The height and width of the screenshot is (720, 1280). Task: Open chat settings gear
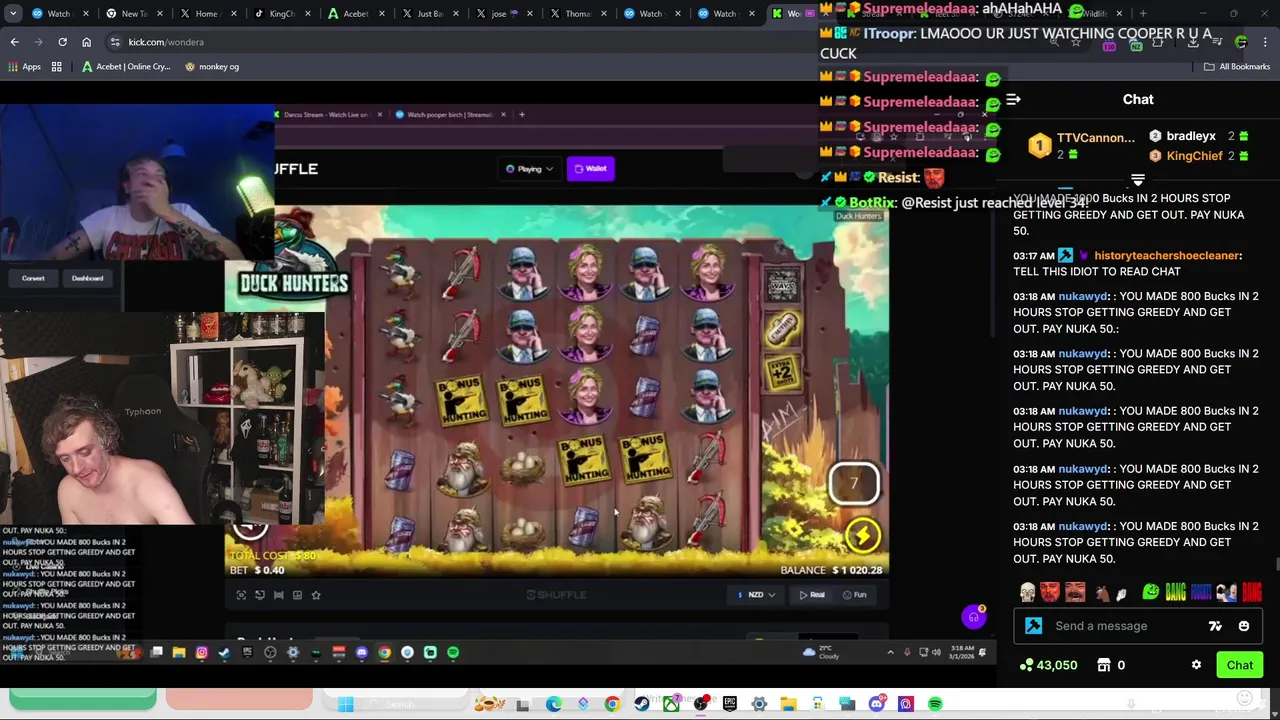coord(1196,665)
